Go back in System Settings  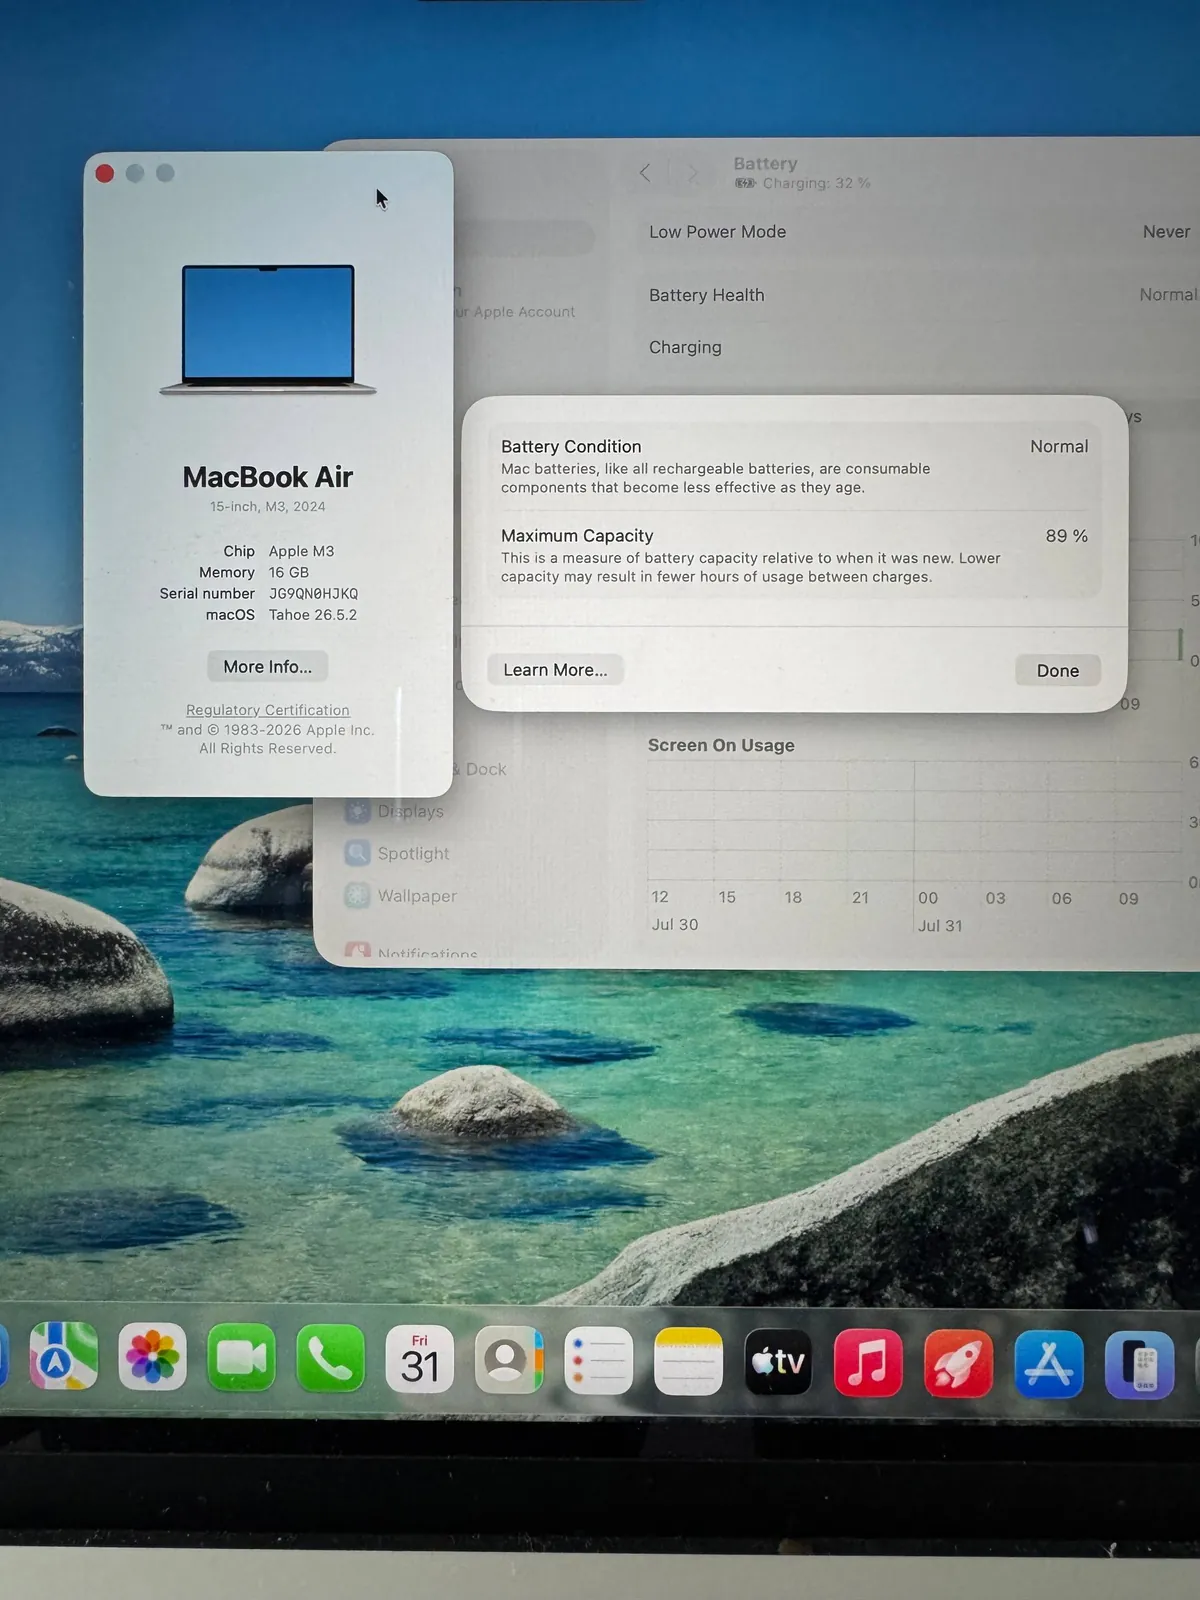[645, 173]
